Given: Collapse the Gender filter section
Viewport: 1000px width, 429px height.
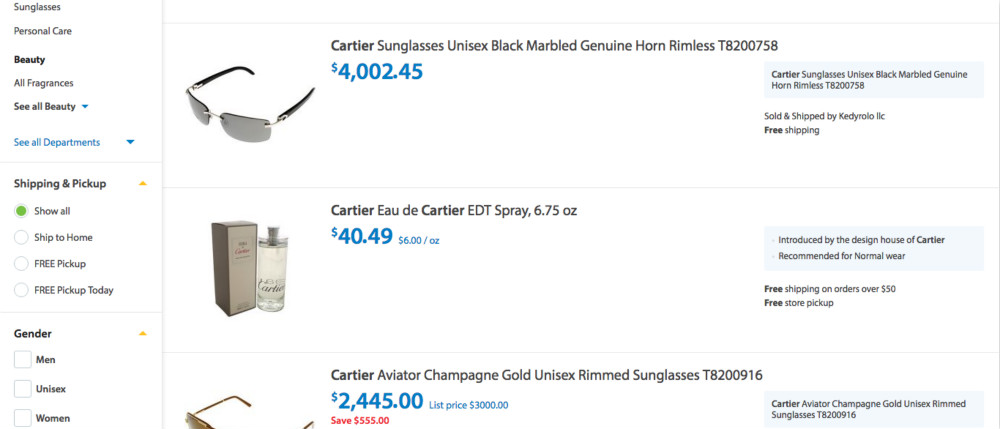Looking at the screenshot, I should (143, 334).
